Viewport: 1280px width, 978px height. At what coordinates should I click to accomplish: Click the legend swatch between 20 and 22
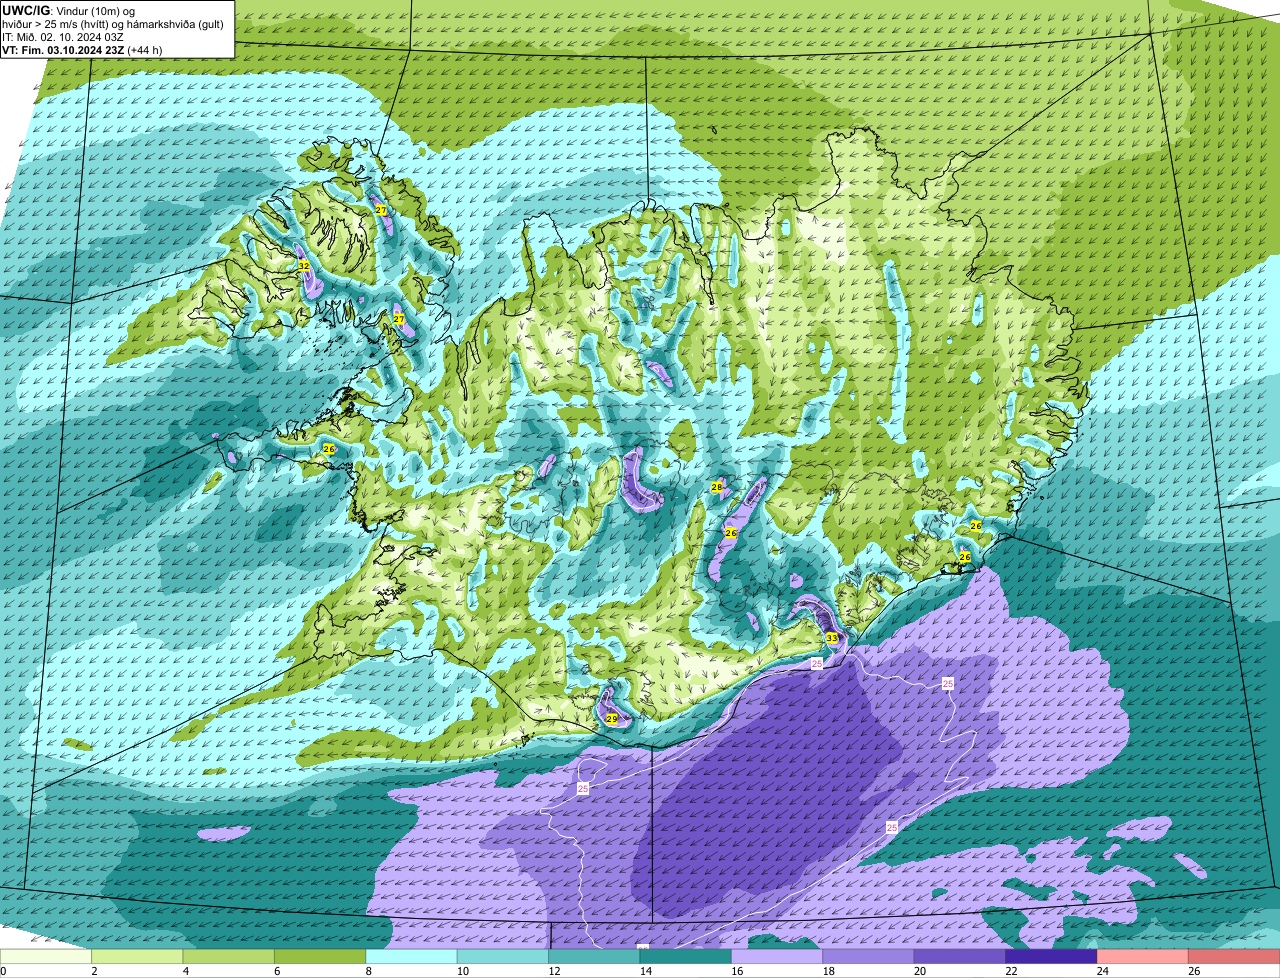pyautogui.click(x=960, y=956)
